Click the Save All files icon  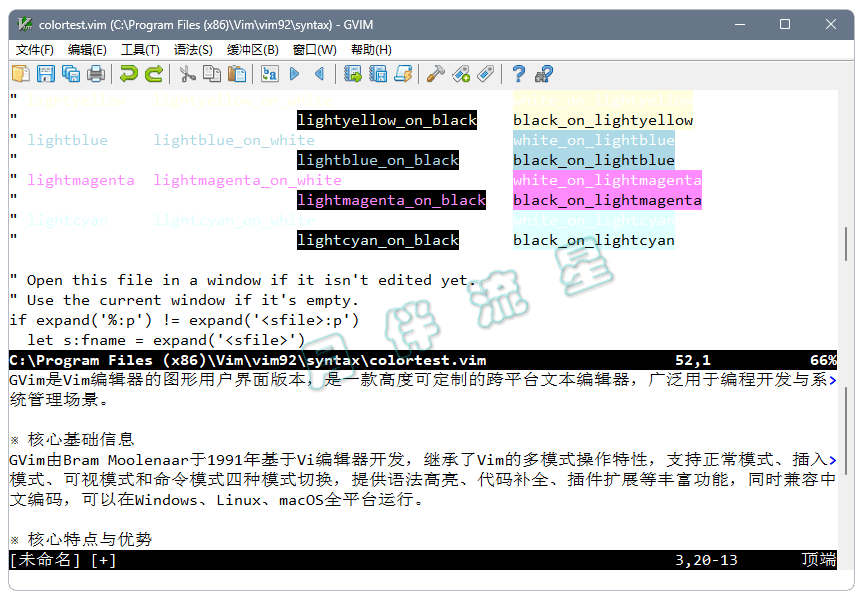tap(71, 73)
